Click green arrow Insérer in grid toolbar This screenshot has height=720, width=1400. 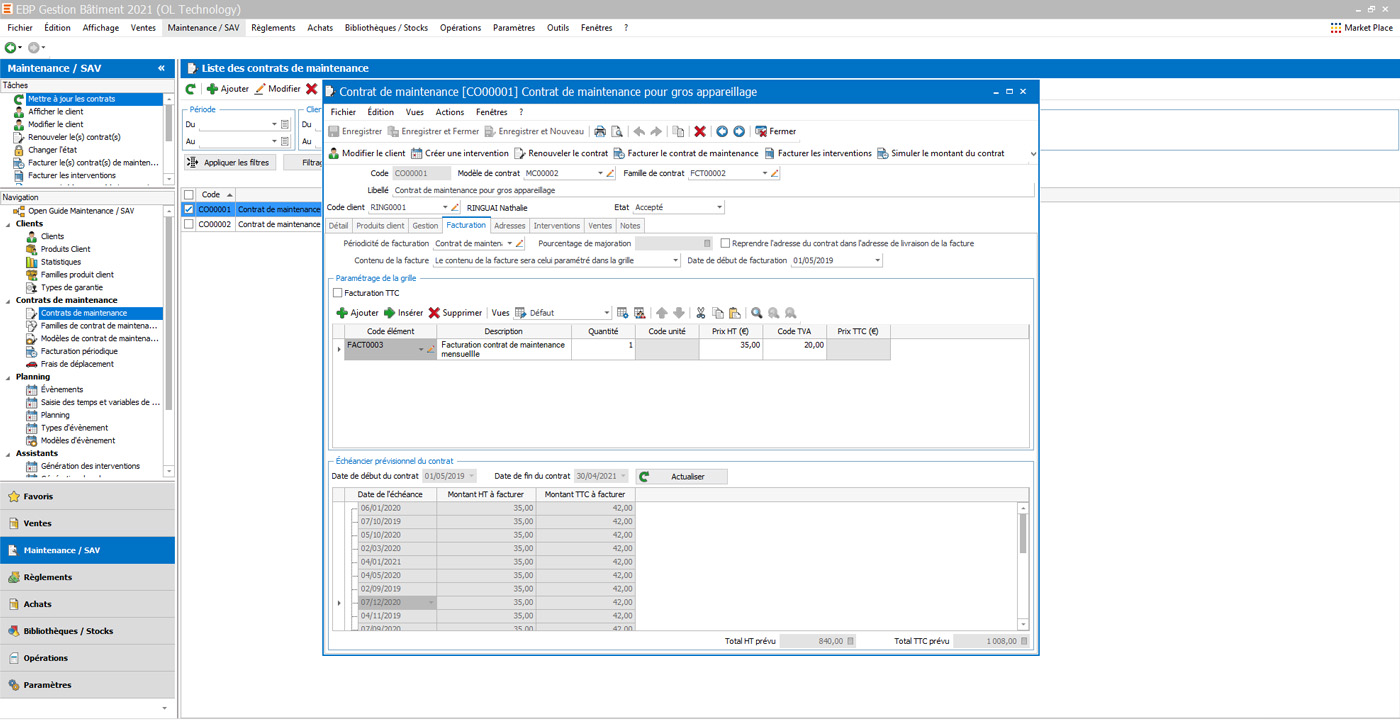point(403,313)
